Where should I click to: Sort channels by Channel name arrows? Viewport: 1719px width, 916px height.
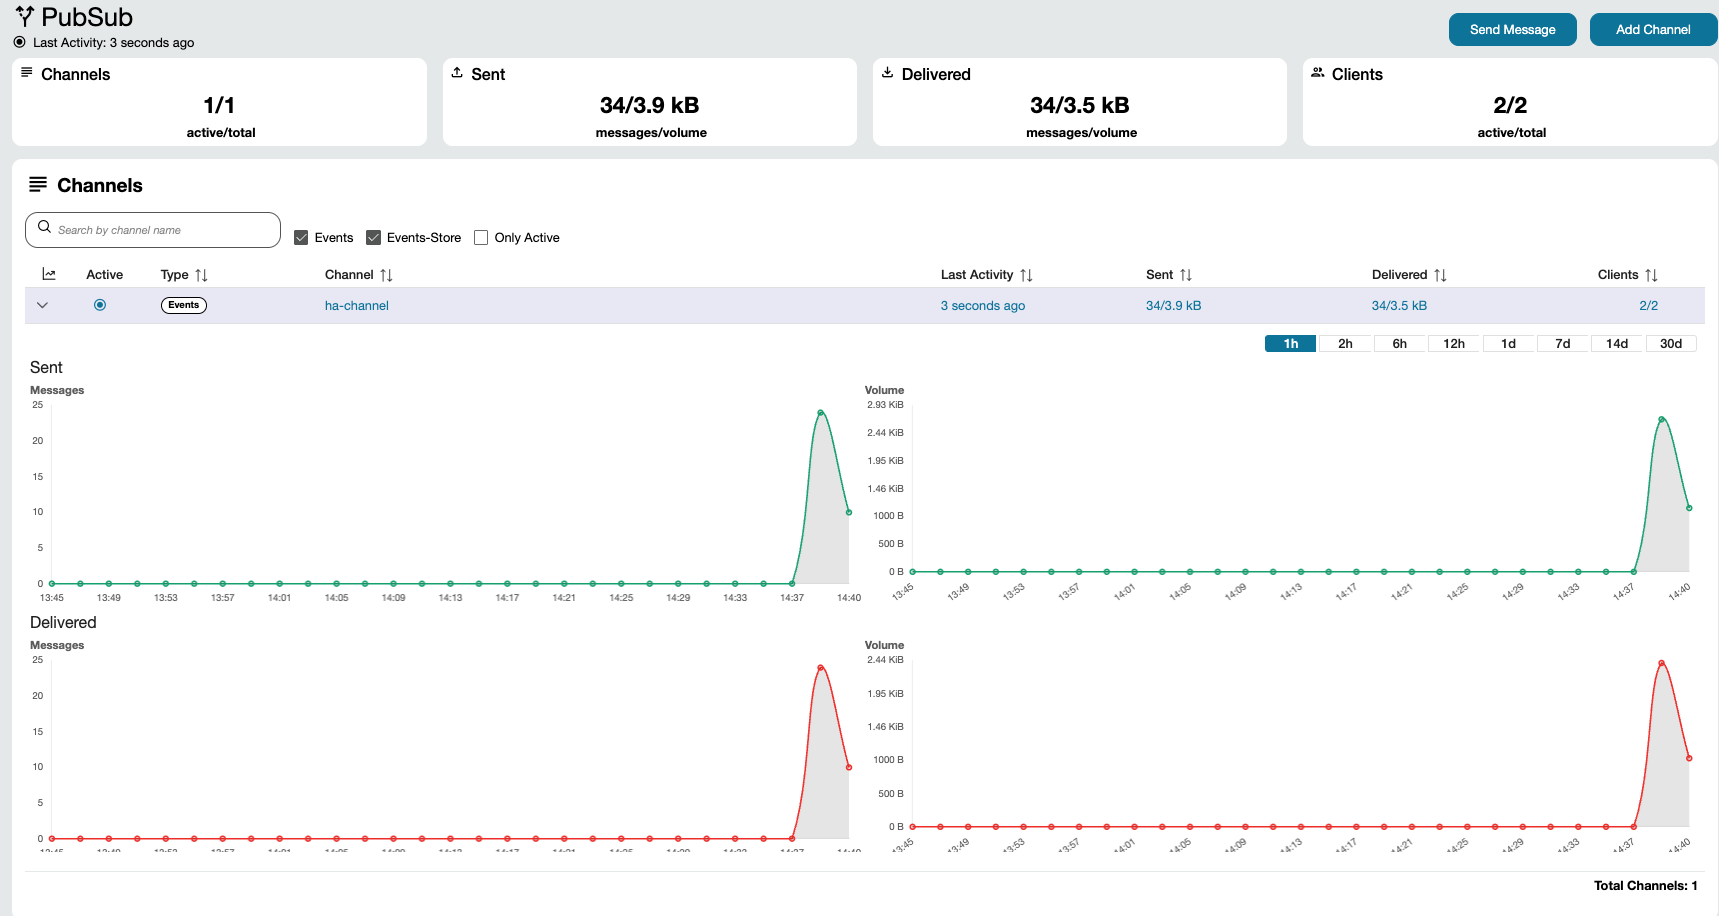click(x=386, y=275)
